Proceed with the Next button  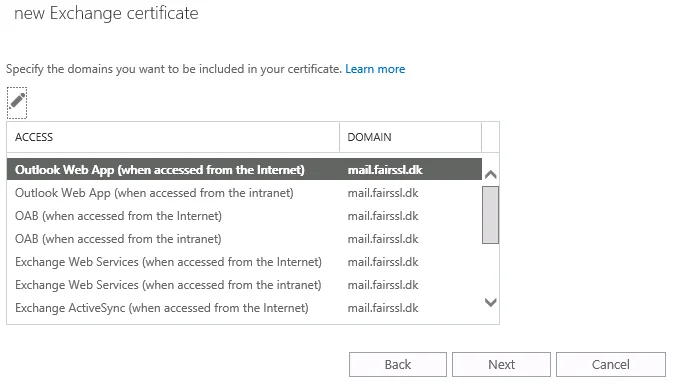501,365
